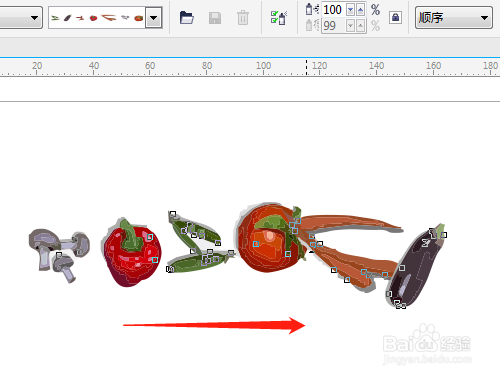Click the save spray list disk icon
The width and height of the screenshot is (500, 377).
[215, 18]
